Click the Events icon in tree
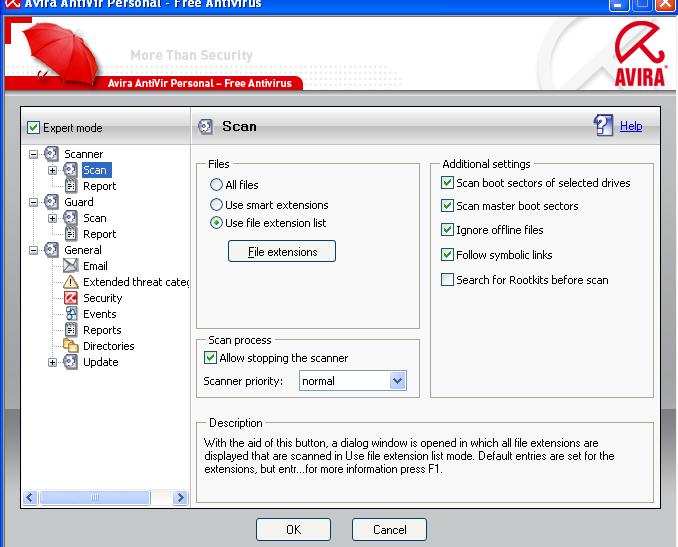This screenshot has width=678, height=547. pos(71,313)
